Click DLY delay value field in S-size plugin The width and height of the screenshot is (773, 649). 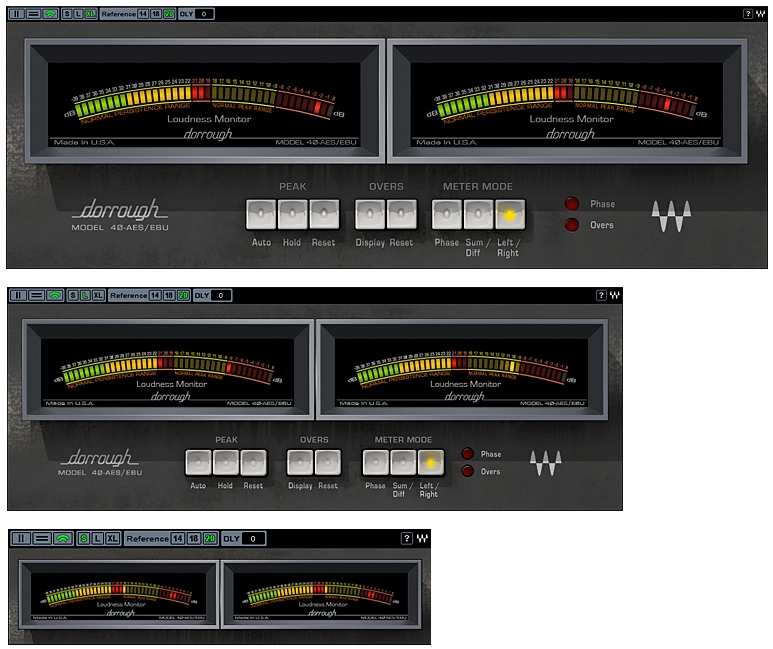[253, 539]
